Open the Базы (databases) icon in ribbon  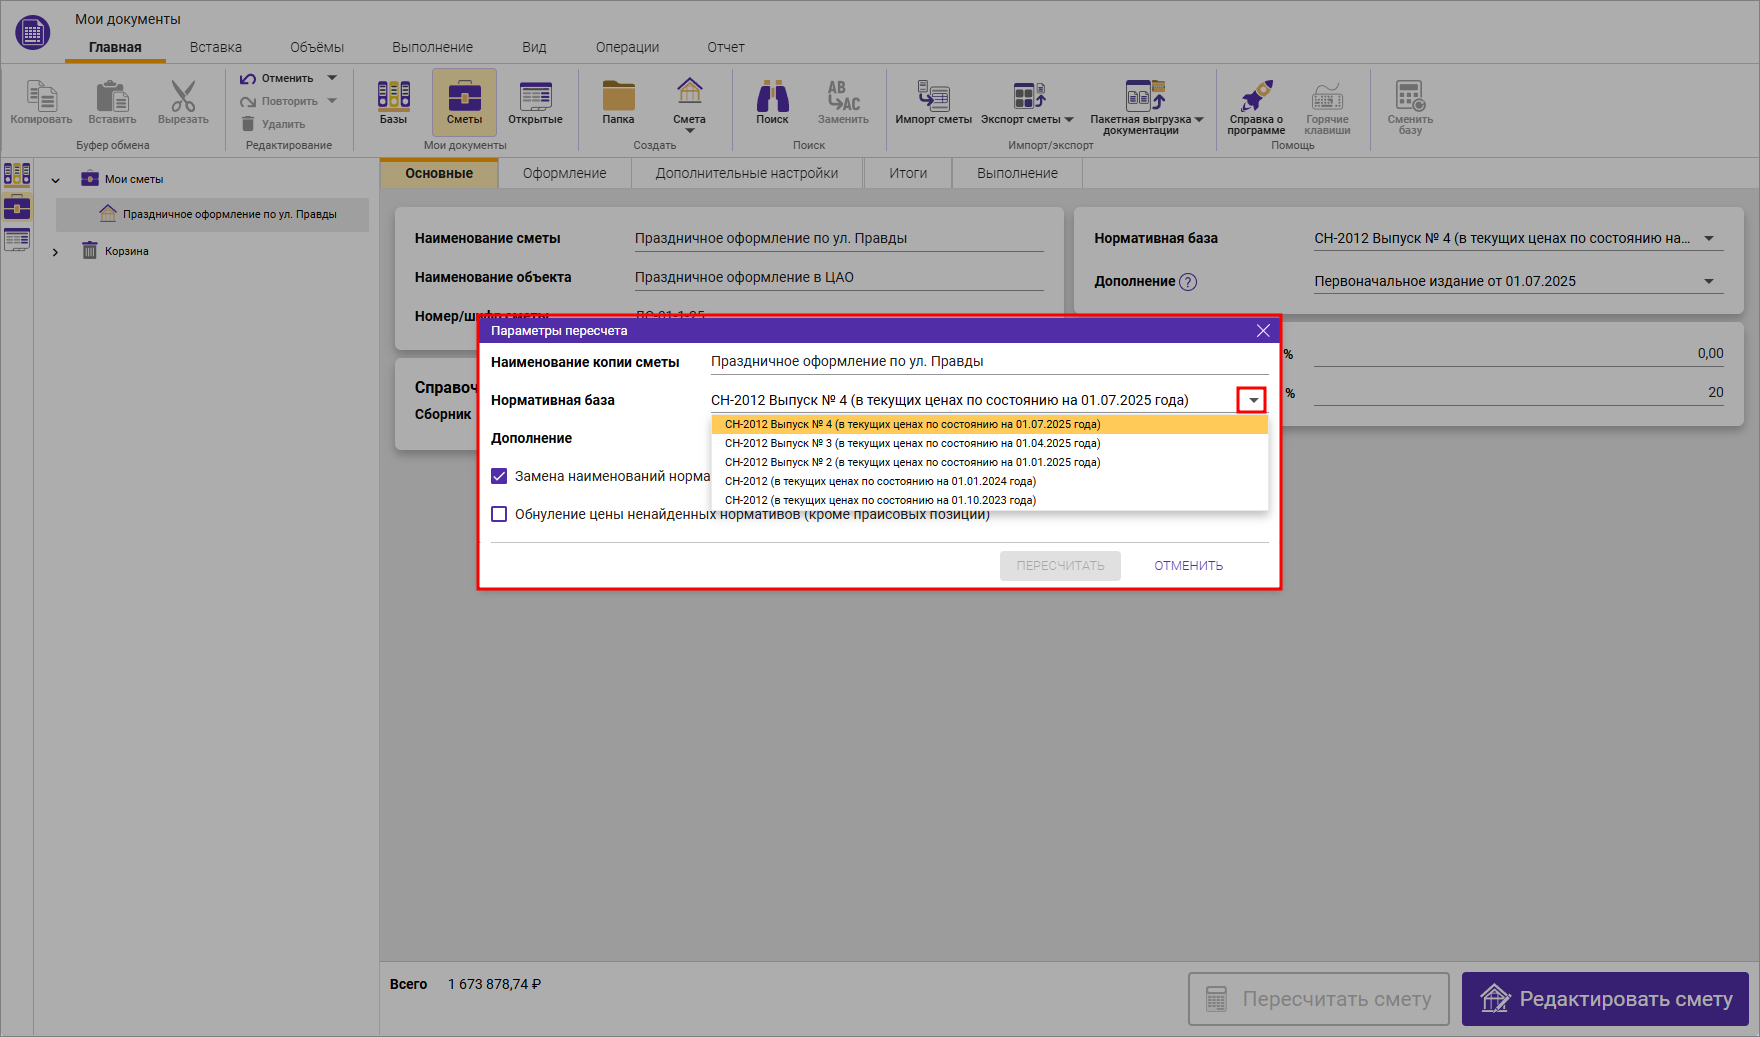pyautogui.click(x=393, y=102)
